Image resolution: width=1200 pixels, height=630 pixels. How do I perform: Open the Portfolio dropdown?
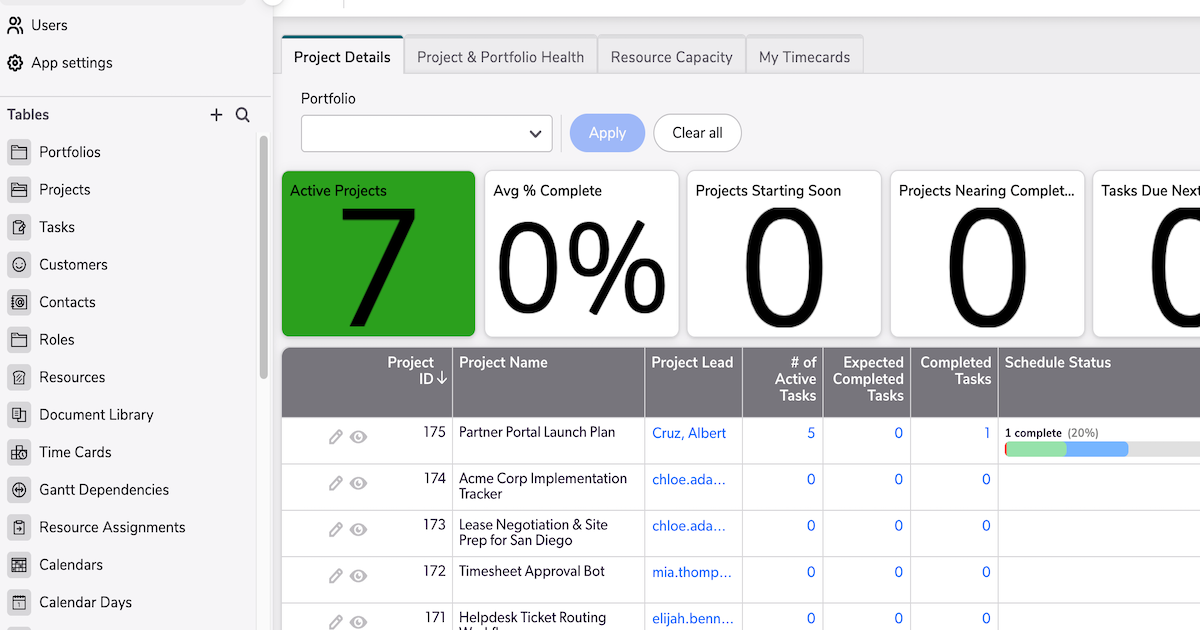427,133
